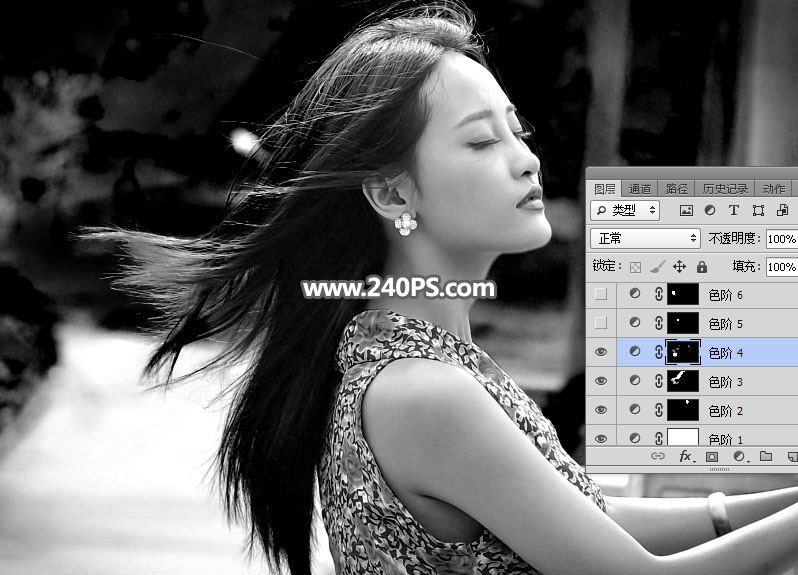Filter layers by adjustment layer icon
798x575 pixels.
point(710,210)
